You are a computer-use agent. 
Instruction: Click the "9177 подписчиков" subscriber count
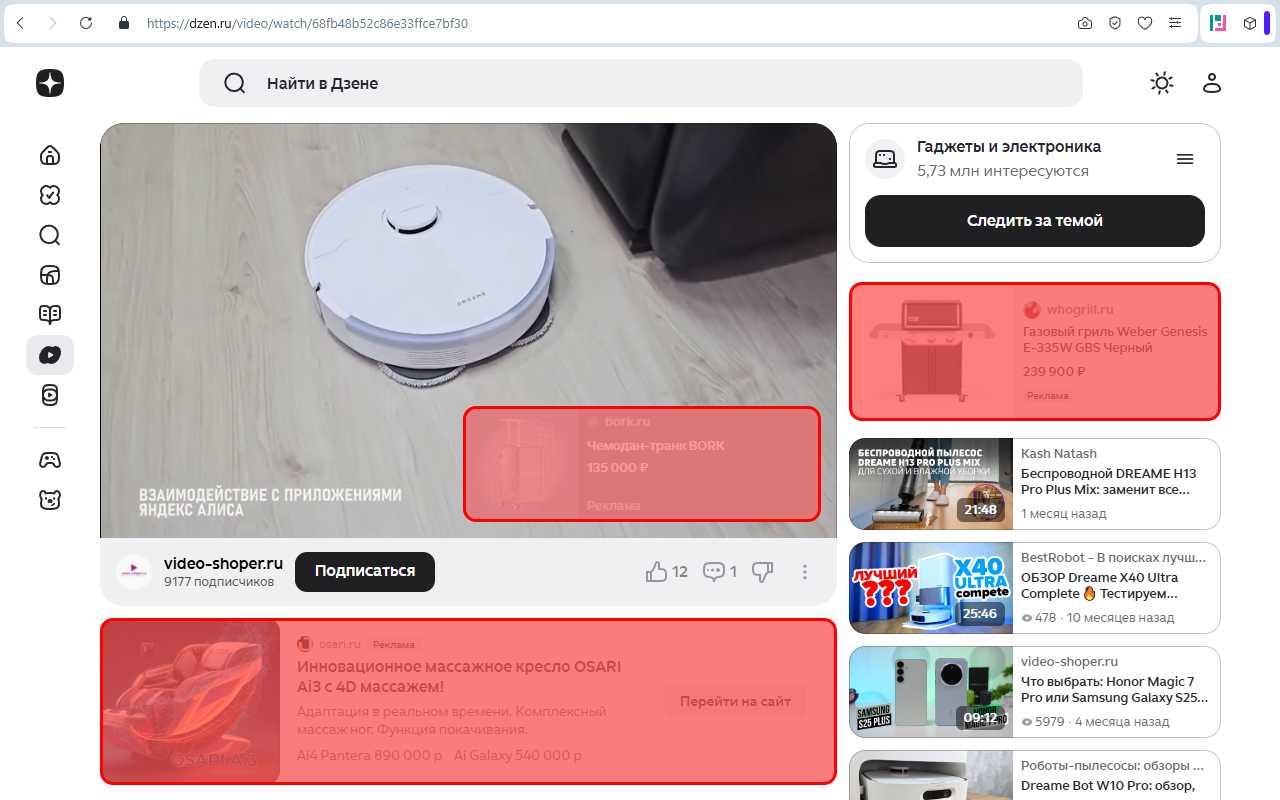[x=219, y=582]
